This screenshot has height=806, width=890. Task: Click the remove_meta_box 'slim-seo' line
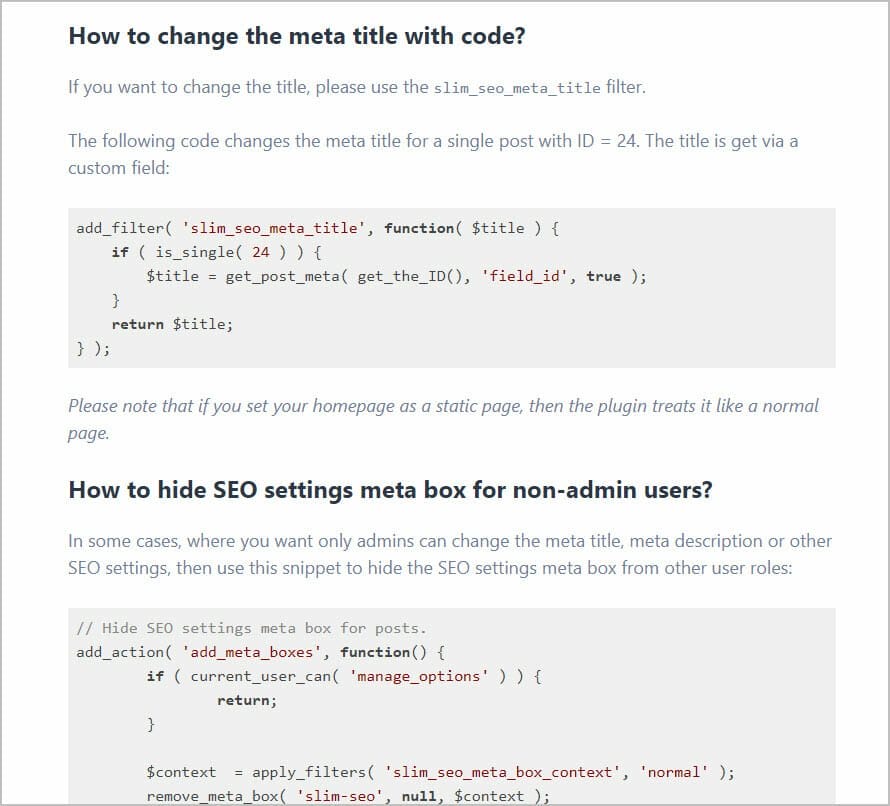349,796
